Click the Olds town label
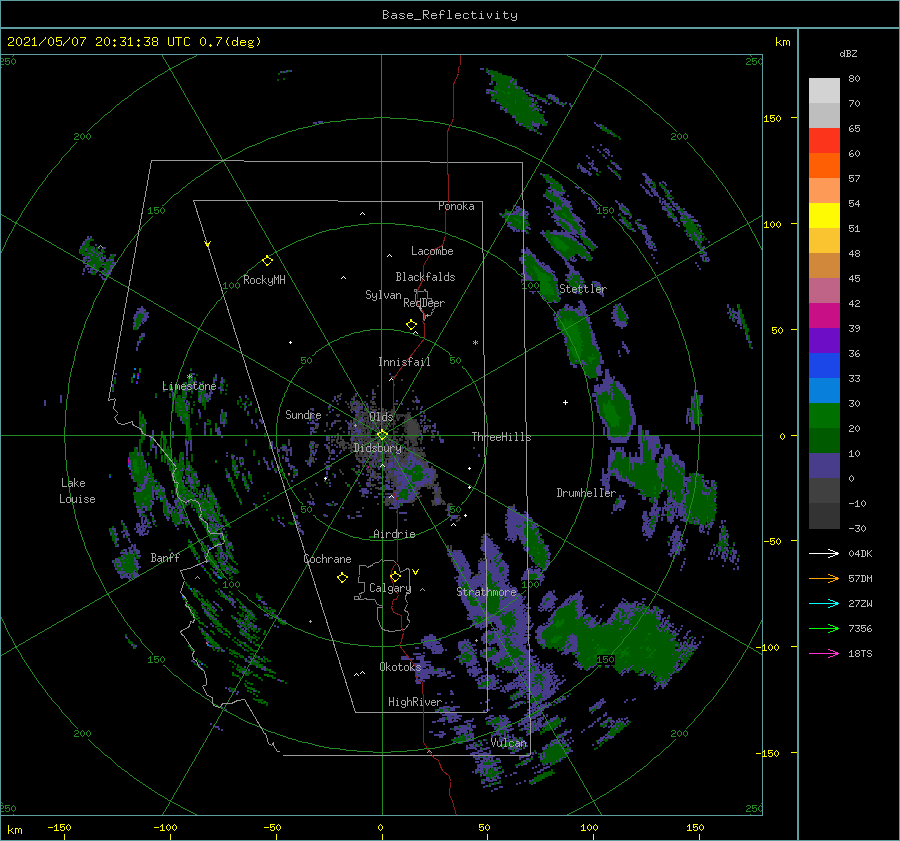Viewport: 900px width, 841px height. pos(381,417)
